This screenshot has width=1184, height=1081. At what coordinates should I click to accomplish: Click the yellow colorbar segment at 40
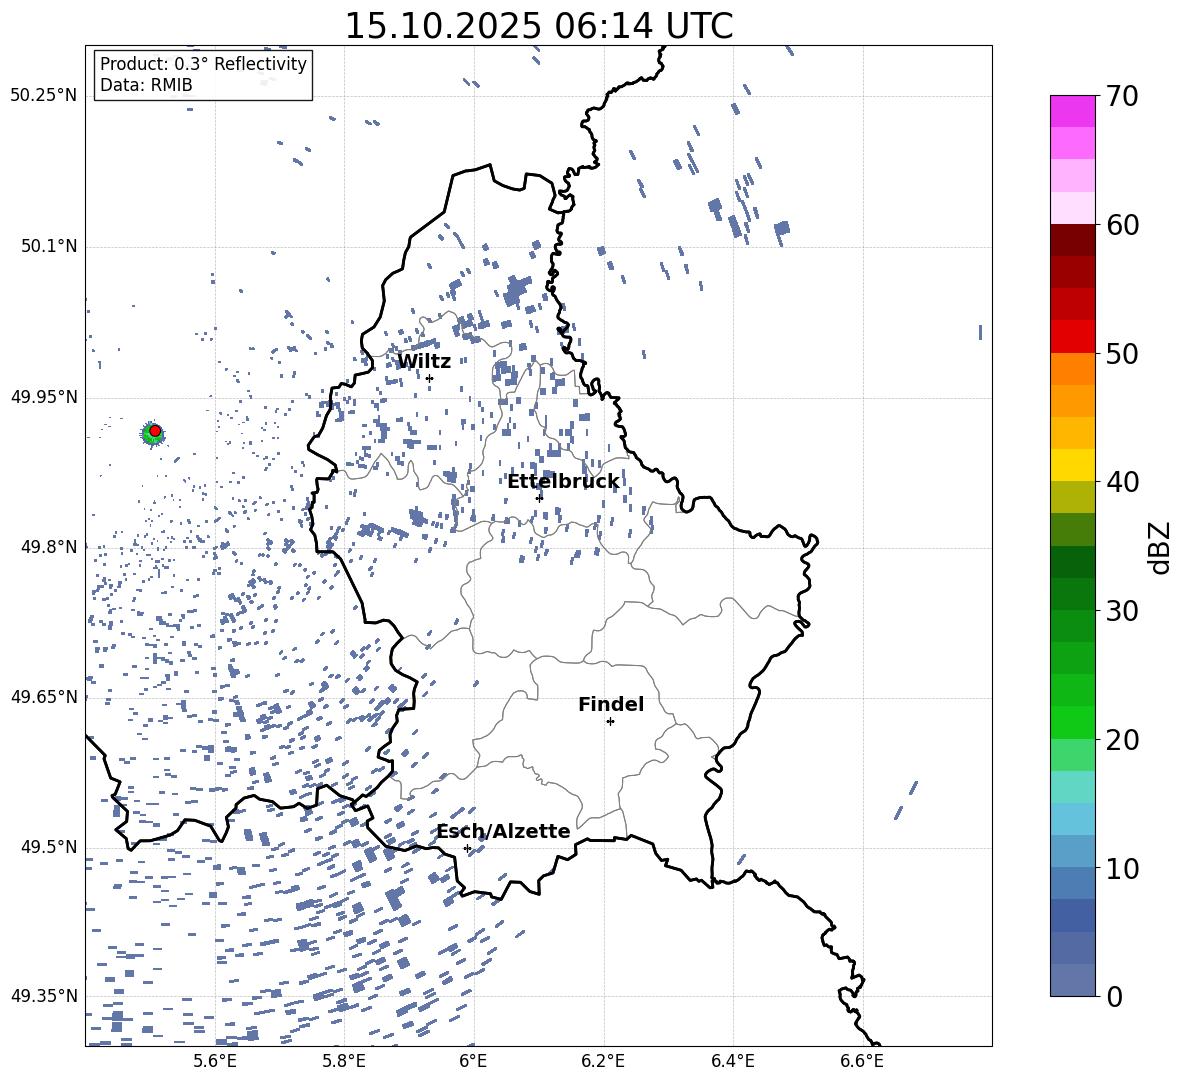(1072, 465)
